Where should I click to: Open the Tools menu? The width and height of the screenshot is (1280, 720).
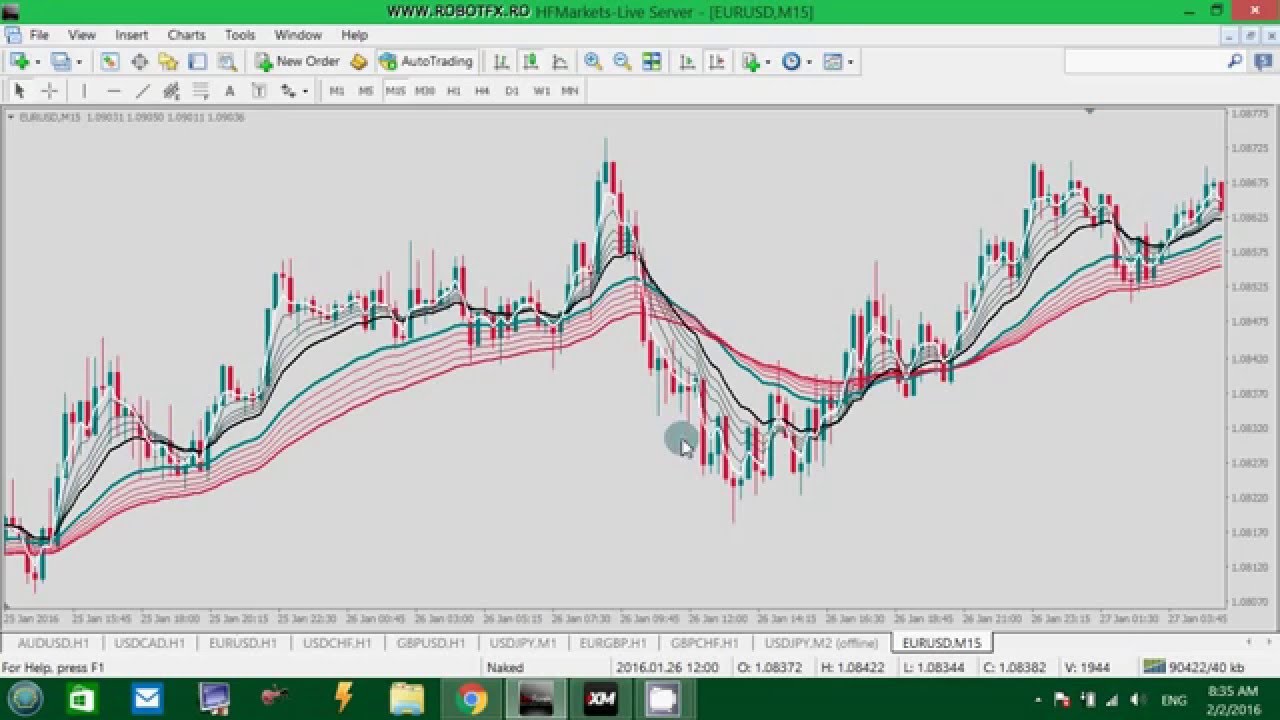[240, 35]
